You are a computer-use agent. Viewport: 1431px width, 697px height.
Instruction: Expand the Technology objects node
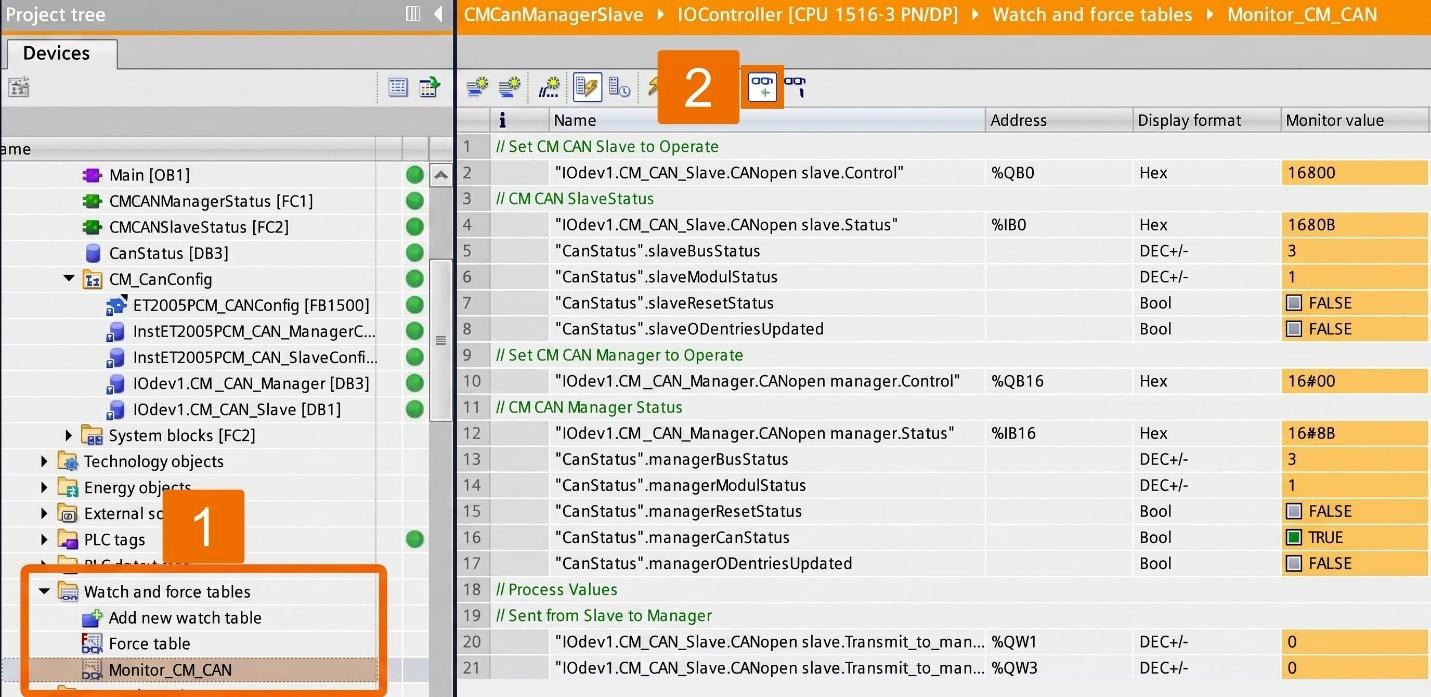44,461
